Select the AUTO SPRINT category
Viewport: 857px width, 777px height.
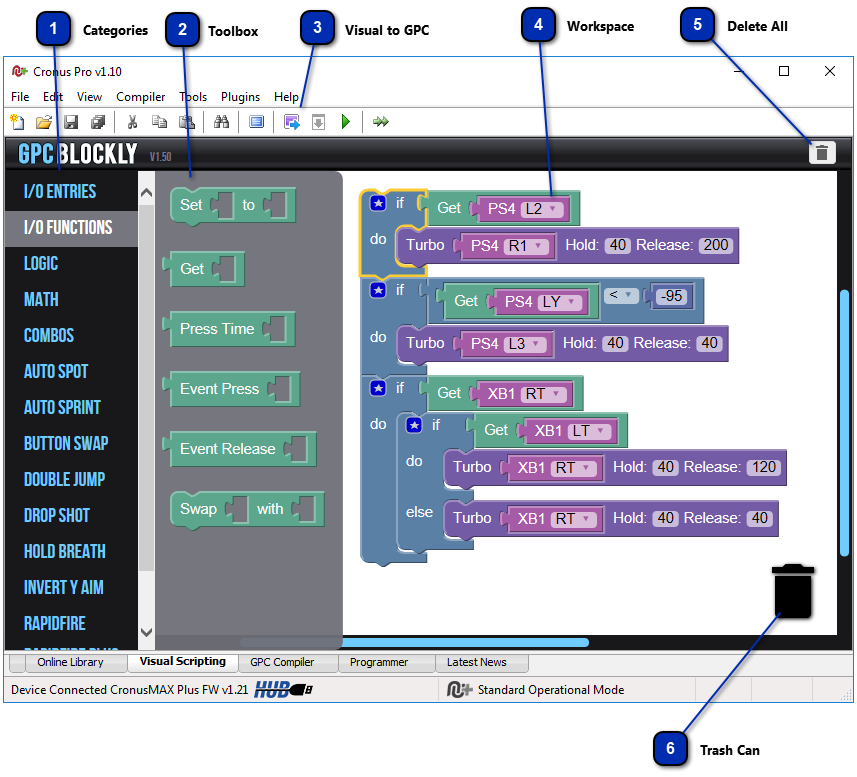click(x=71, y=408)
